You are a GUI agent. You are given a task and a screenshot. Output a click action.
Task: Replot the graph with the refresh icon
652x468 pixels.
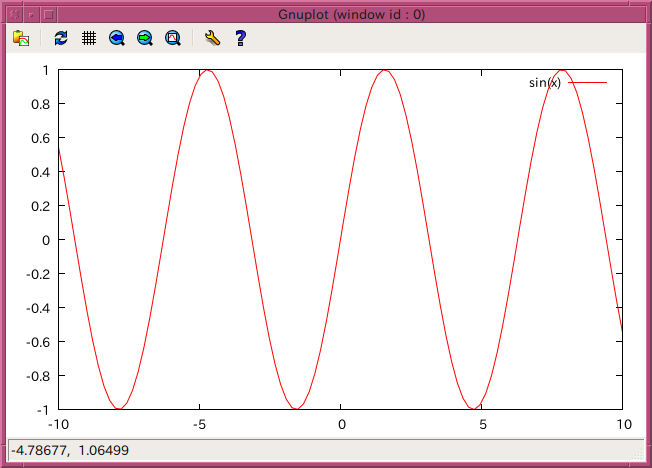(61, 38)
